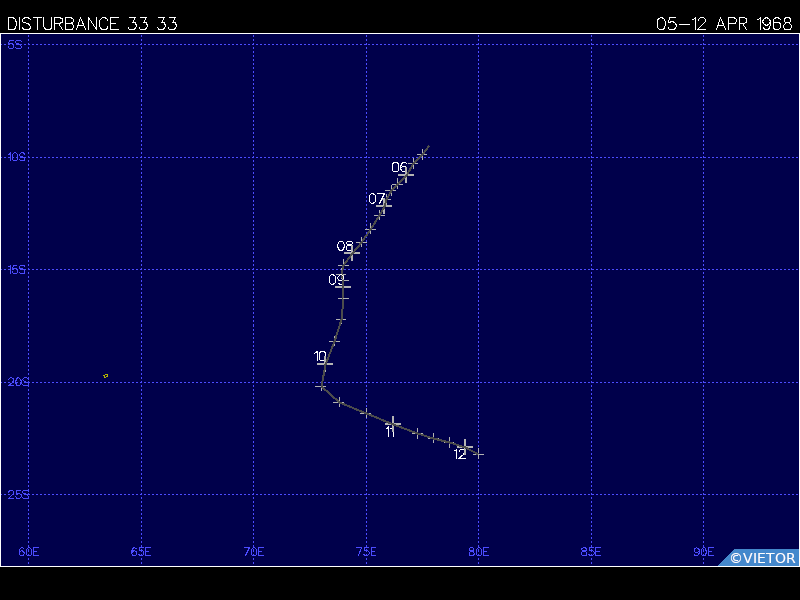Click the VIETOR copyright badge

pos(759,558)
